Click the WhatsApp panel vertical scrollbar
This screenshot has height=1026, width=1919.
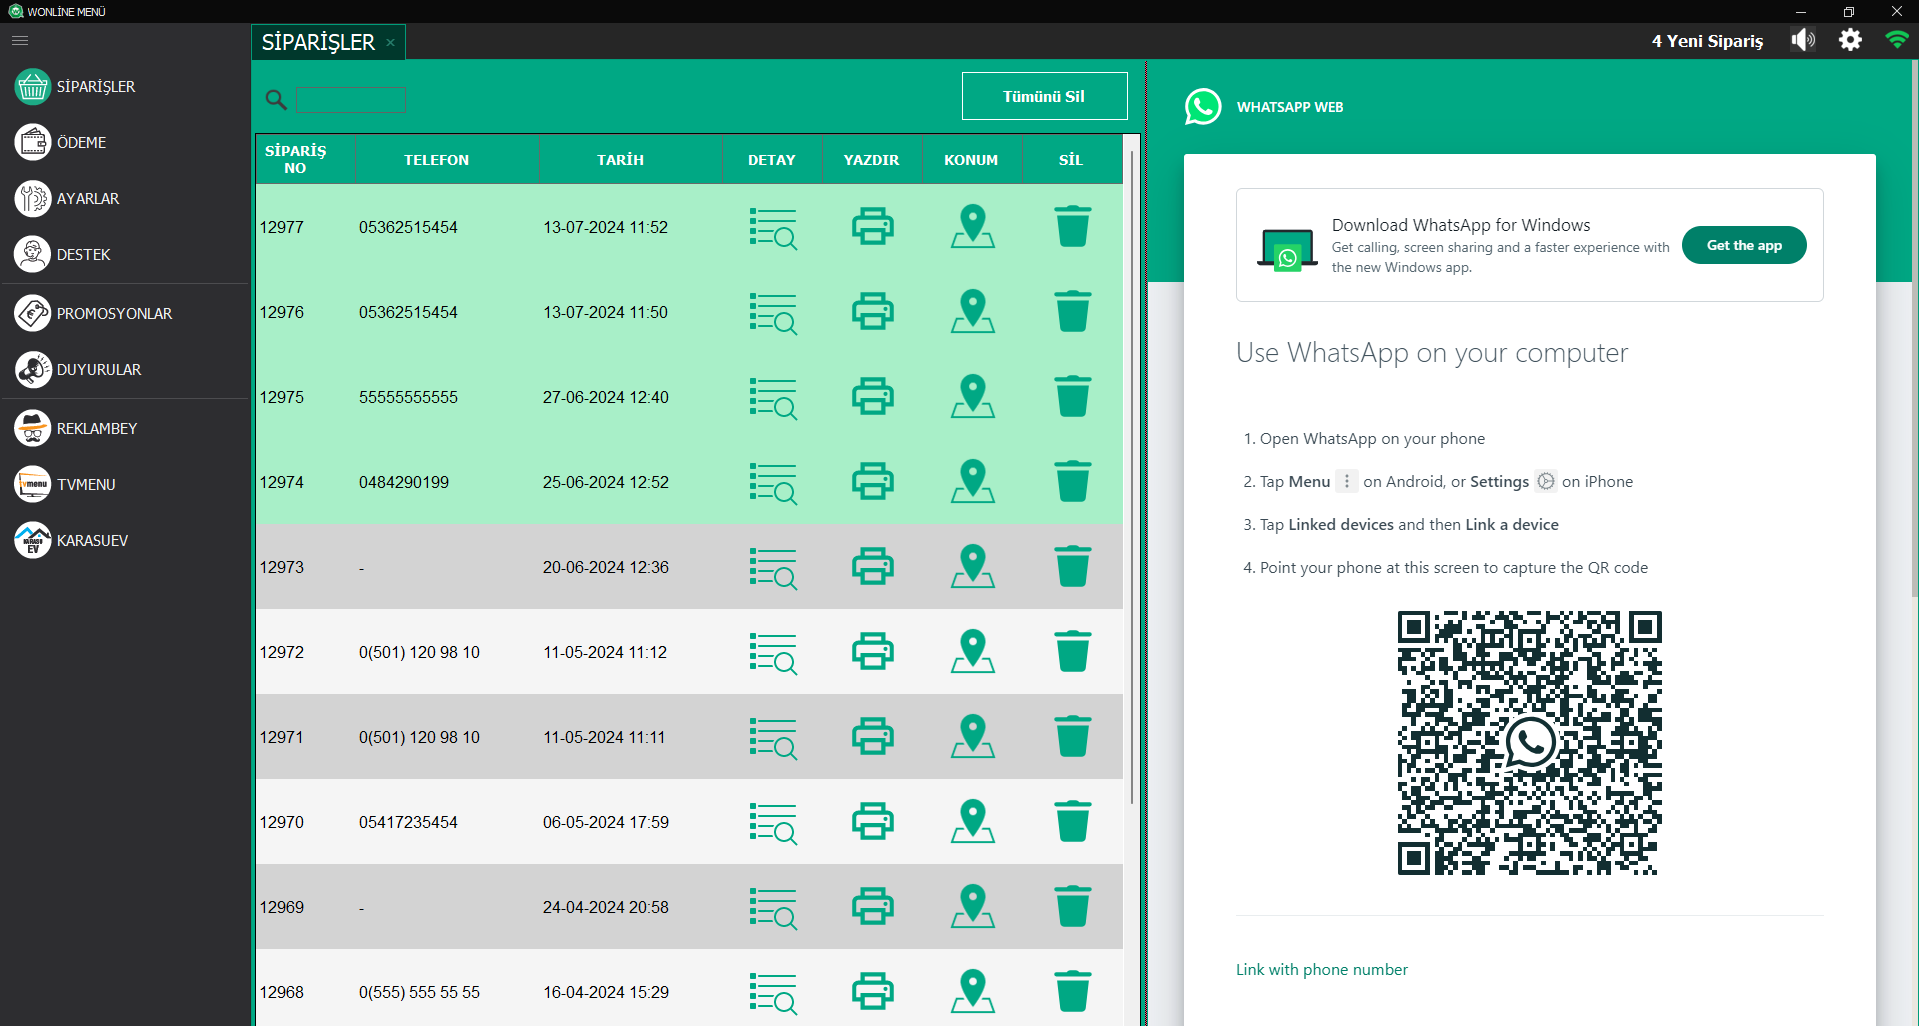pos(1915,330)
